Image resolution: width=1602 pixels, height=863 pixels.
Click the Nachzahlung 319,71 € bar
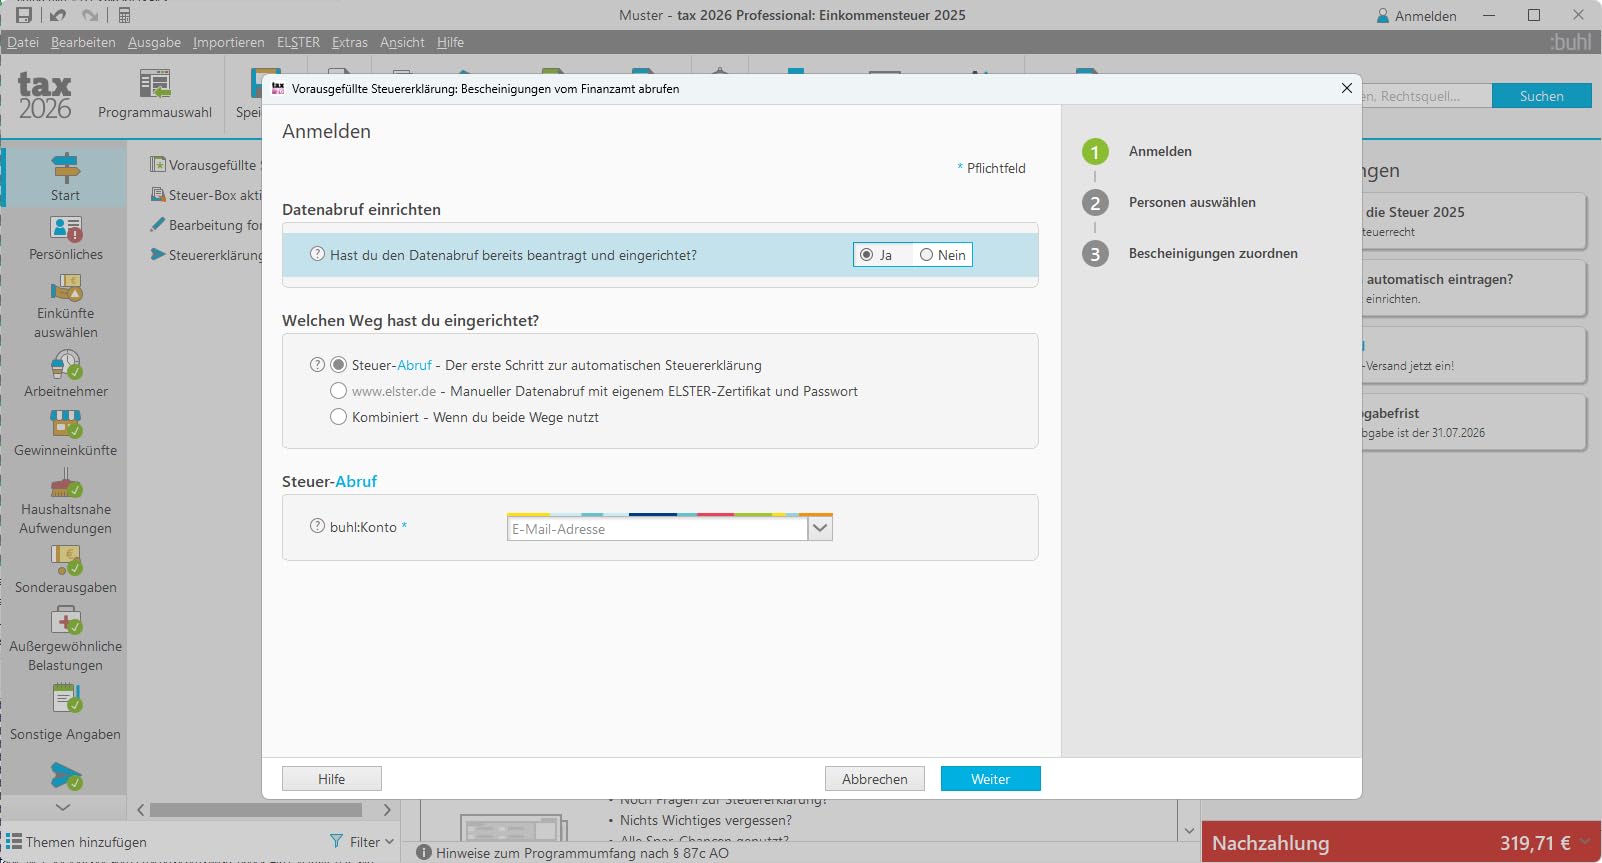tap(1401, 843)
